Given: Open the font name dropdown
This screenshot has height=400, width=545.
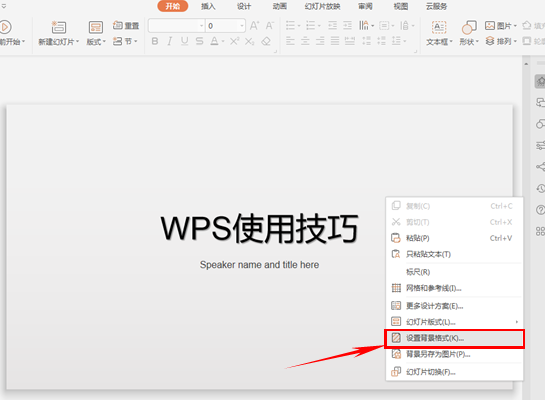Looking at the screenshot, I should coord(202,26).
